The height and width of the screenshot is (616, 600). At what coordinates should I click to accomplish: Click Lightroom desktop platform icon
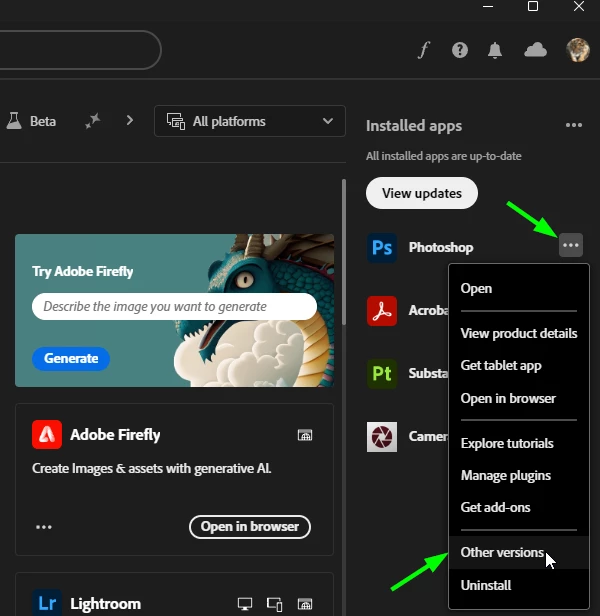(x=245, y=603)
